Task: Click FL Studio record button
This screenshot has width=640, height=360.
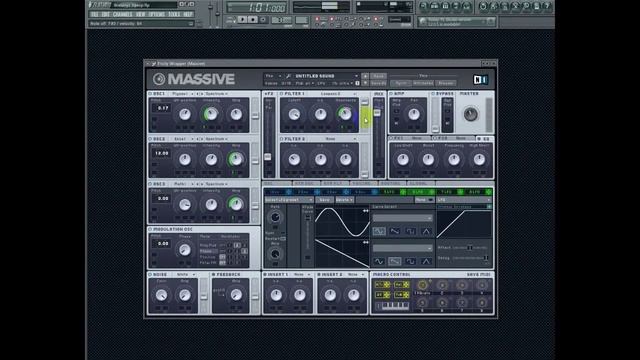Action: (x=263, y=20)
